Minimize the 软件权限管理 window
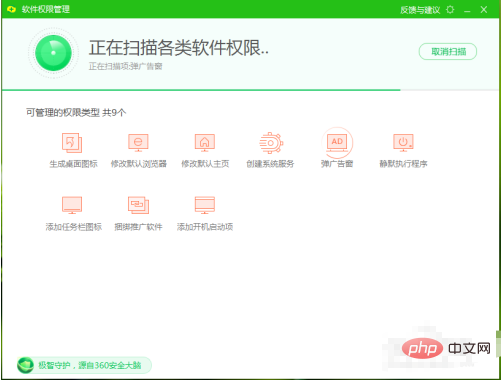The width and height of the screenshot is (501, 381). (x=467, y=10)
